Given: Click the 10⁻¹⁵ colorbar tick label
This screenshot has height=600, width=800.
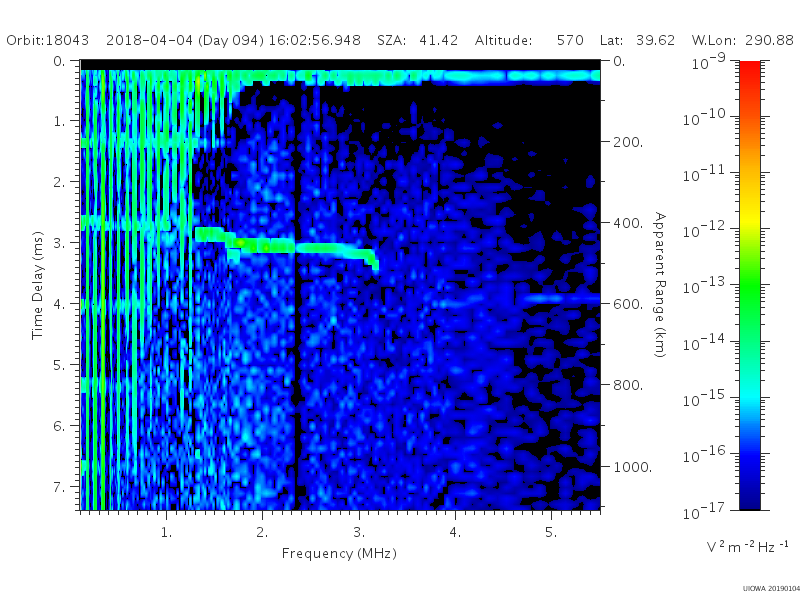Looking at the screenshot, I should 704,399.
